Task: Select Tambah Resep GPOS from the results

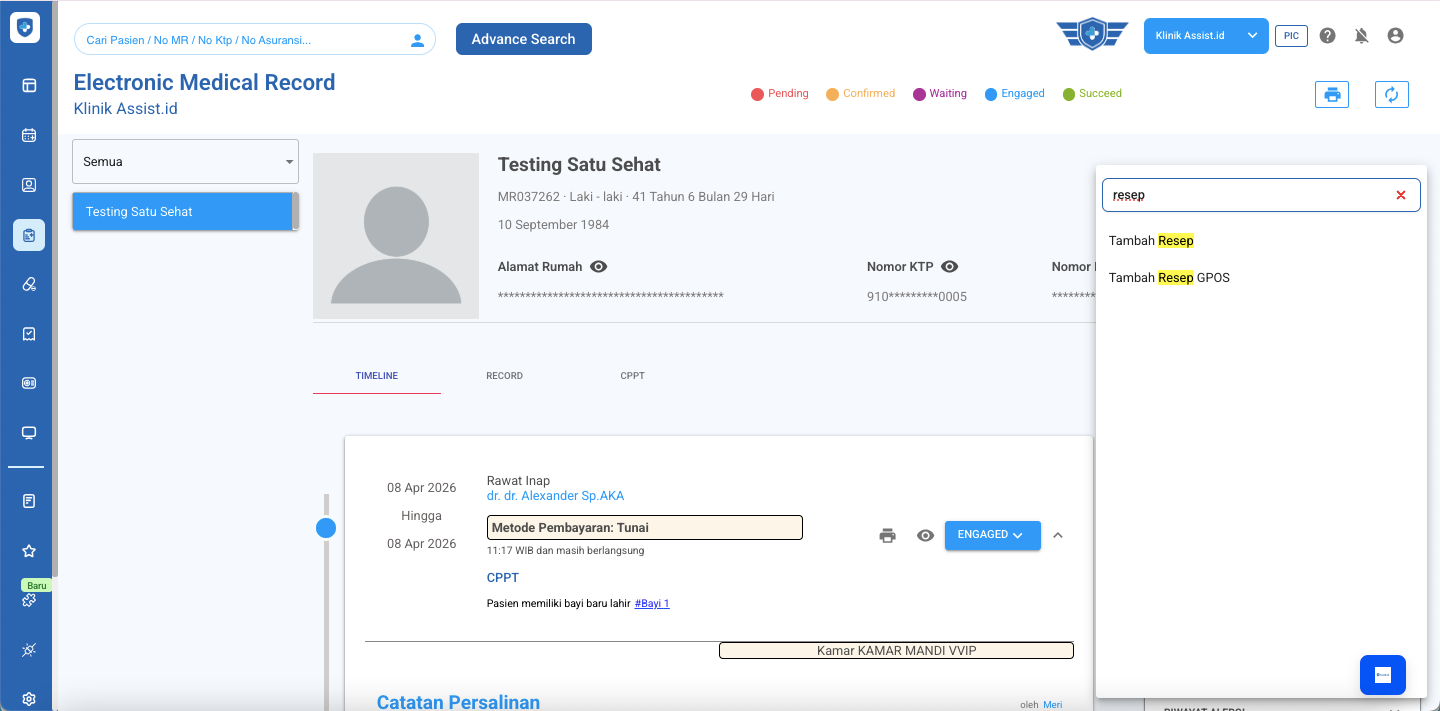Action: pyautogui.click(x=1169, y=278)
